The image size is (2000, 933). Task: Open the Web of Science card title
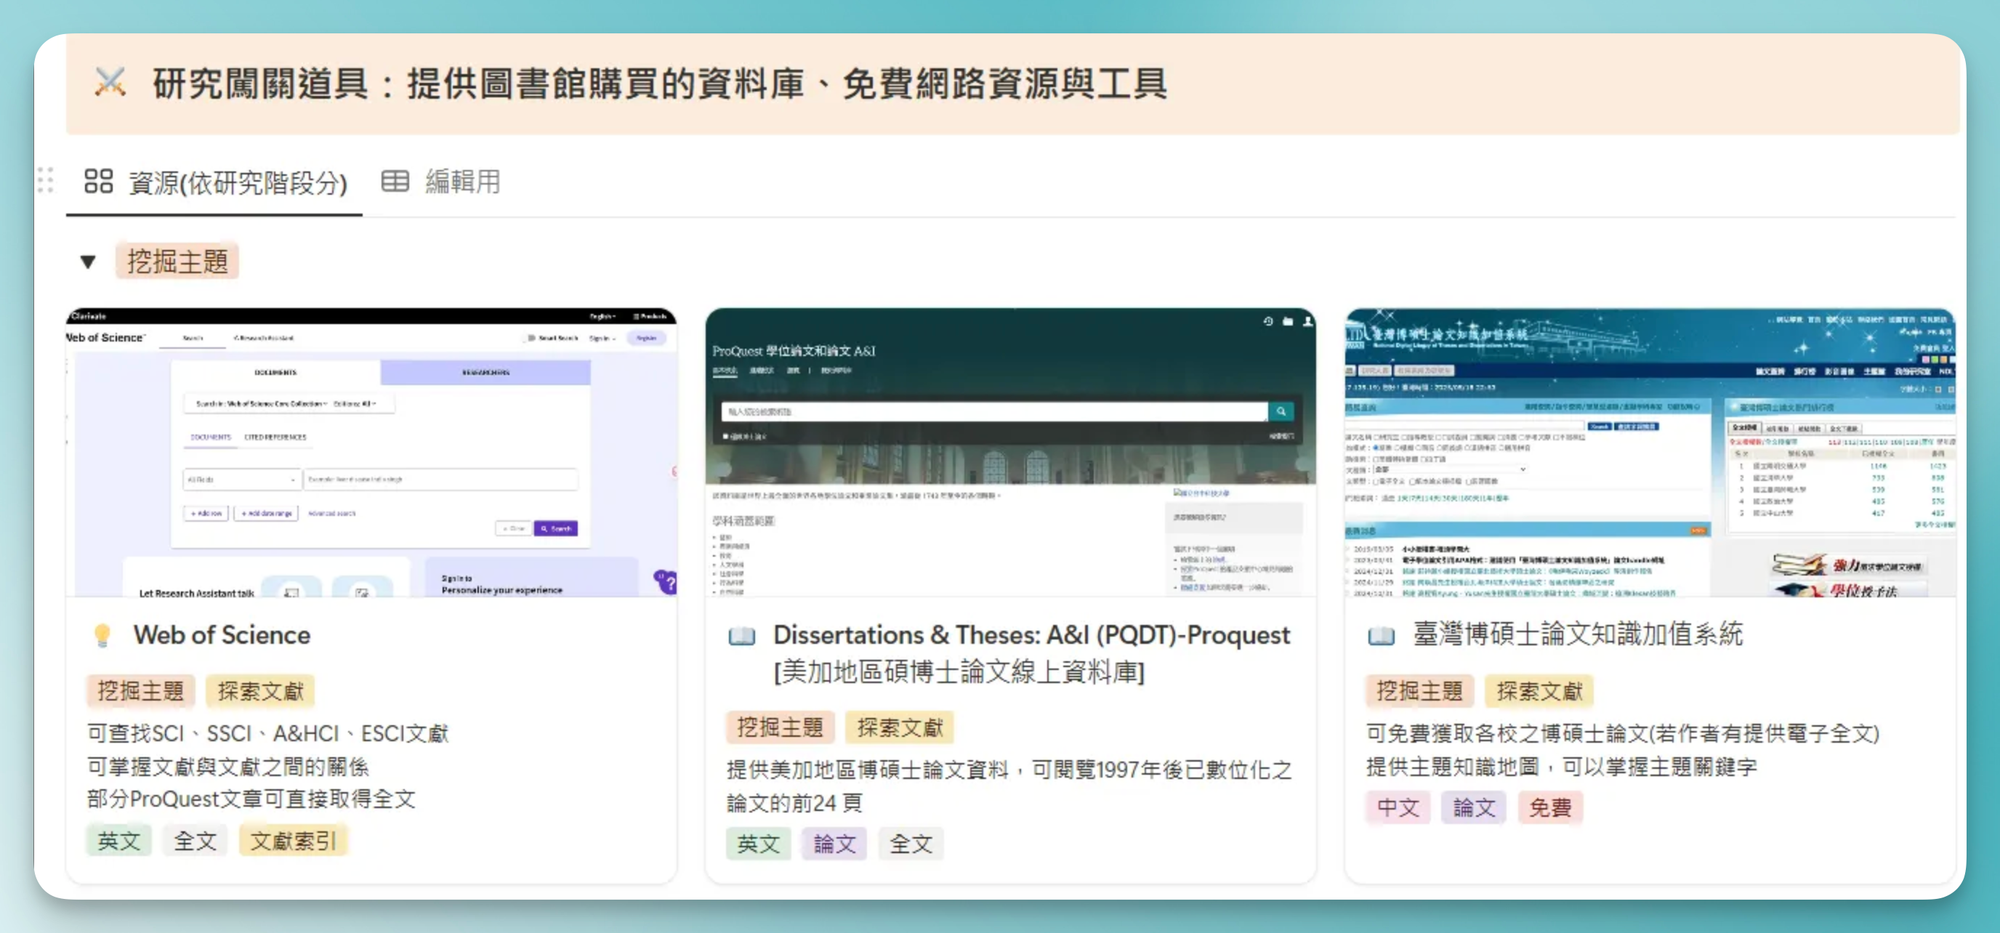click(x=222, y=635)
